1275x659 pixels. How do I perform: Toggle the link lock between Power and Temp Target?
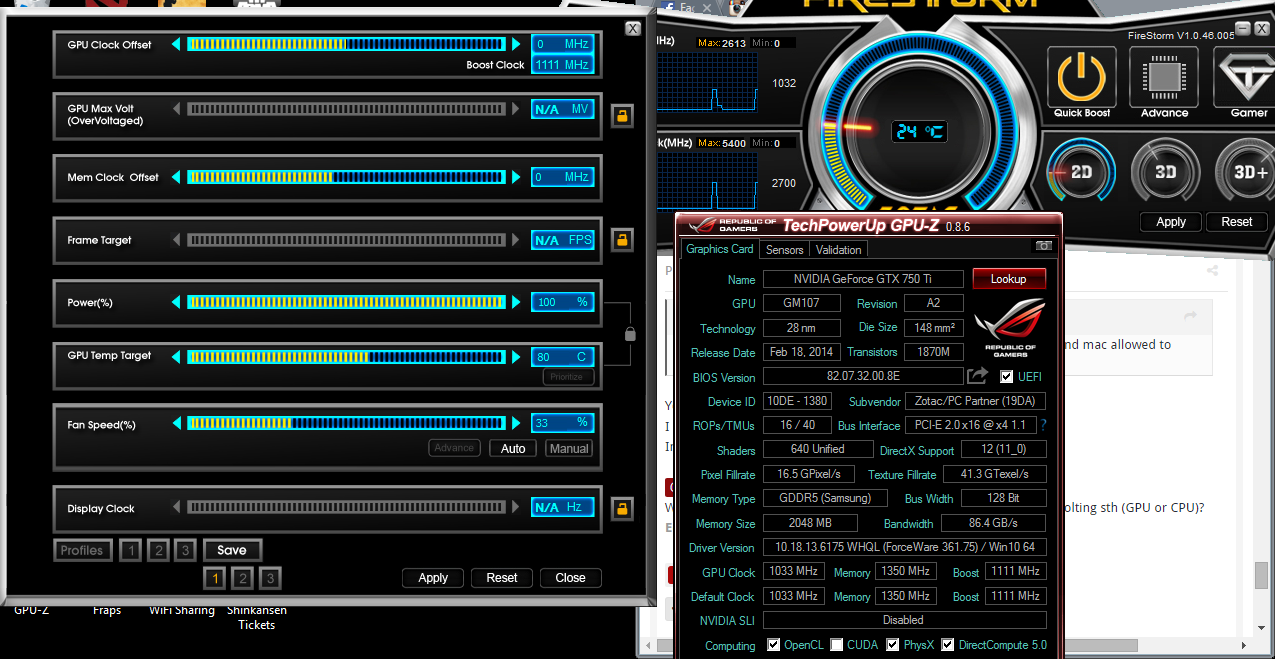[x=630, y=333]
